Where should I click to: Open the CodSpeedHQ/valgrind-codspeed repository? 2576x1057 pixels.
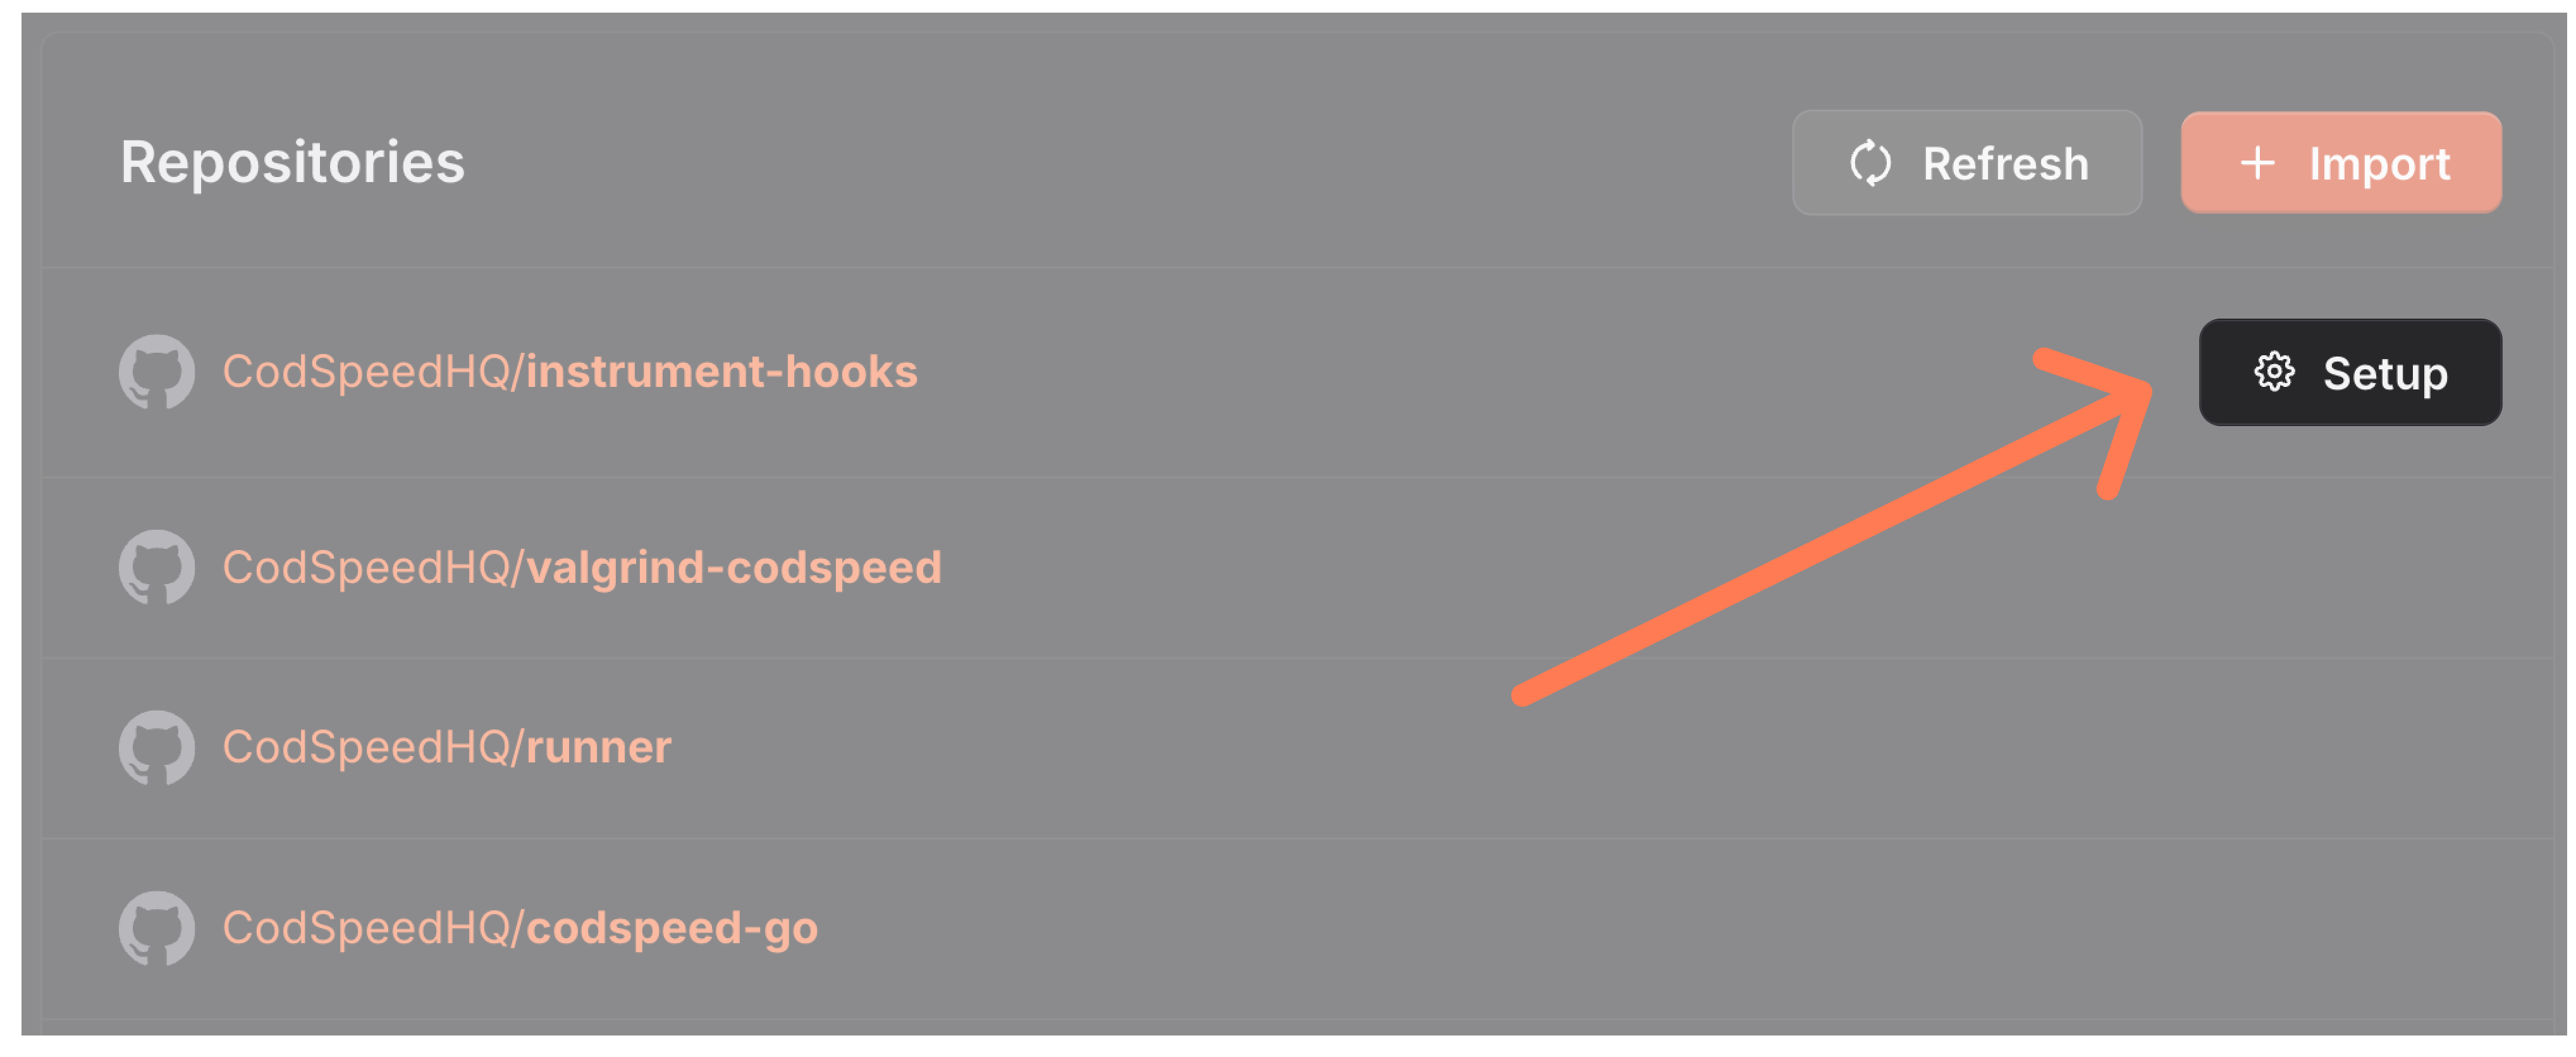point(582,567)
